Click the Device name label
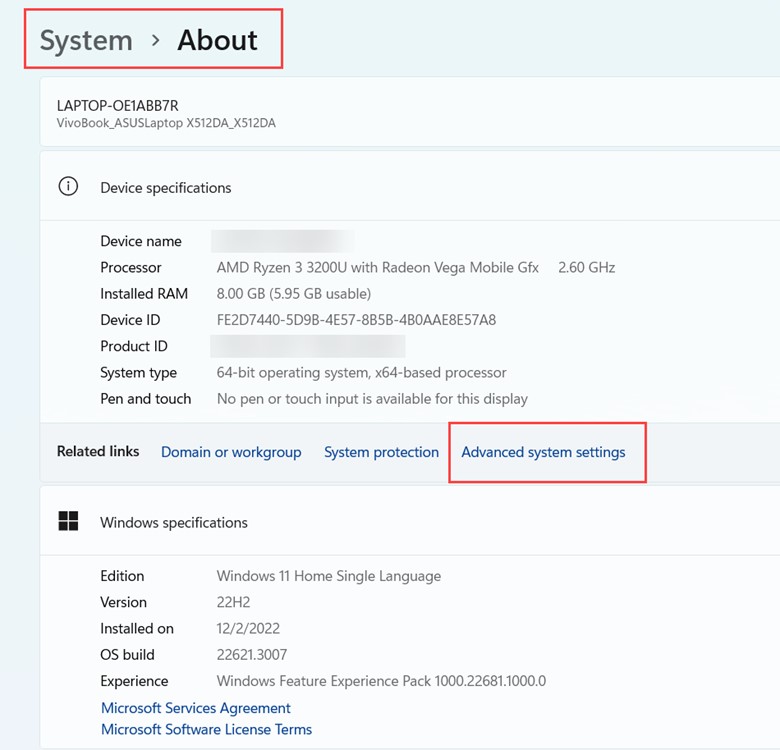 [x=141, y=241]
